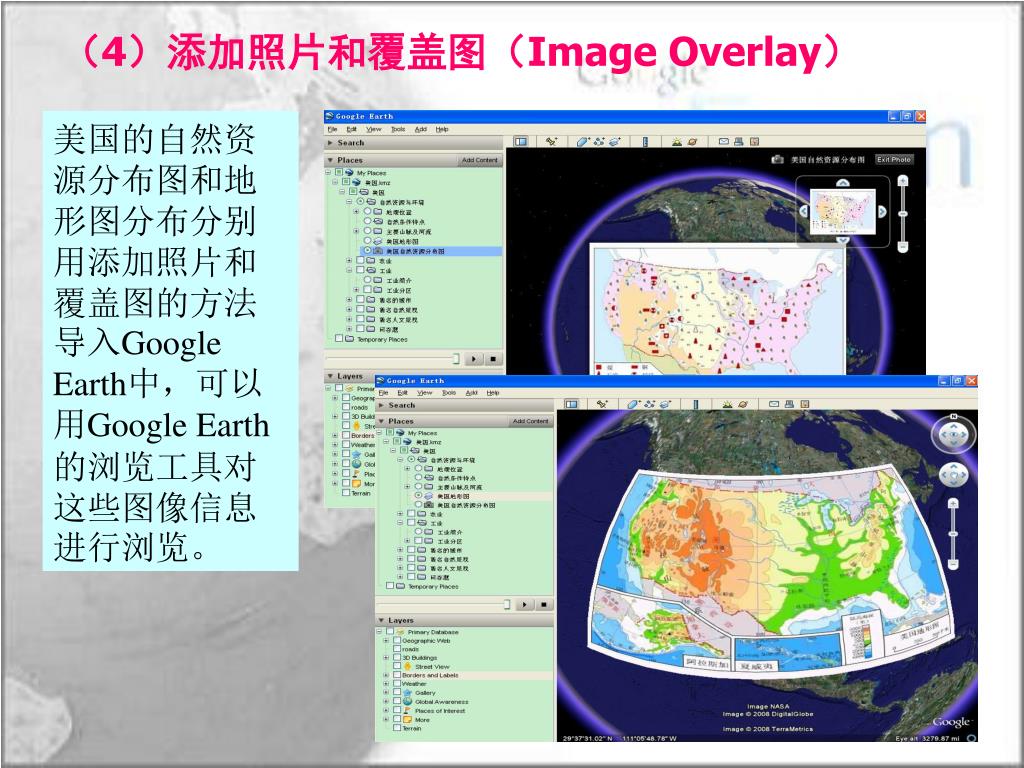Click View in Google Maps icon, front window
This screenshot has width=1024, height=768.
pos(805,404)
